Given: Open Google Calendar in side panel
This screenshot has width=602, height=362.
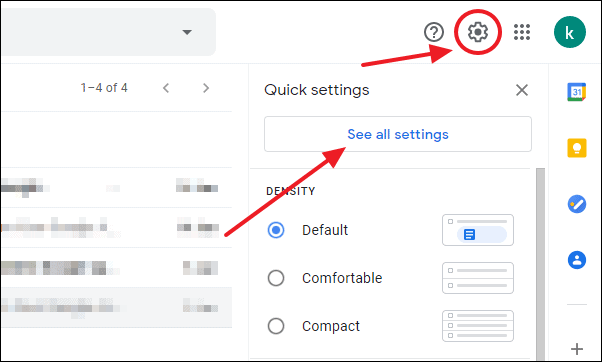Looking at the screenshot, I should 577,92.
